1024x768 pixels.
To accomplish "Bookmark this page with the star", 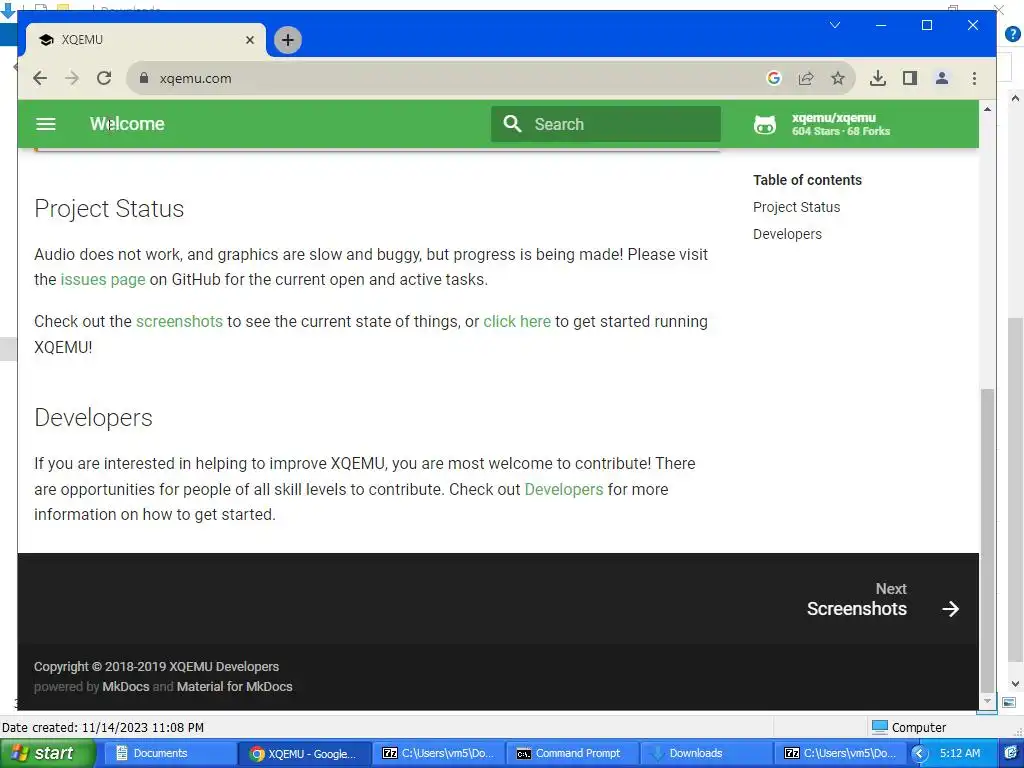I will click(838, 78).
